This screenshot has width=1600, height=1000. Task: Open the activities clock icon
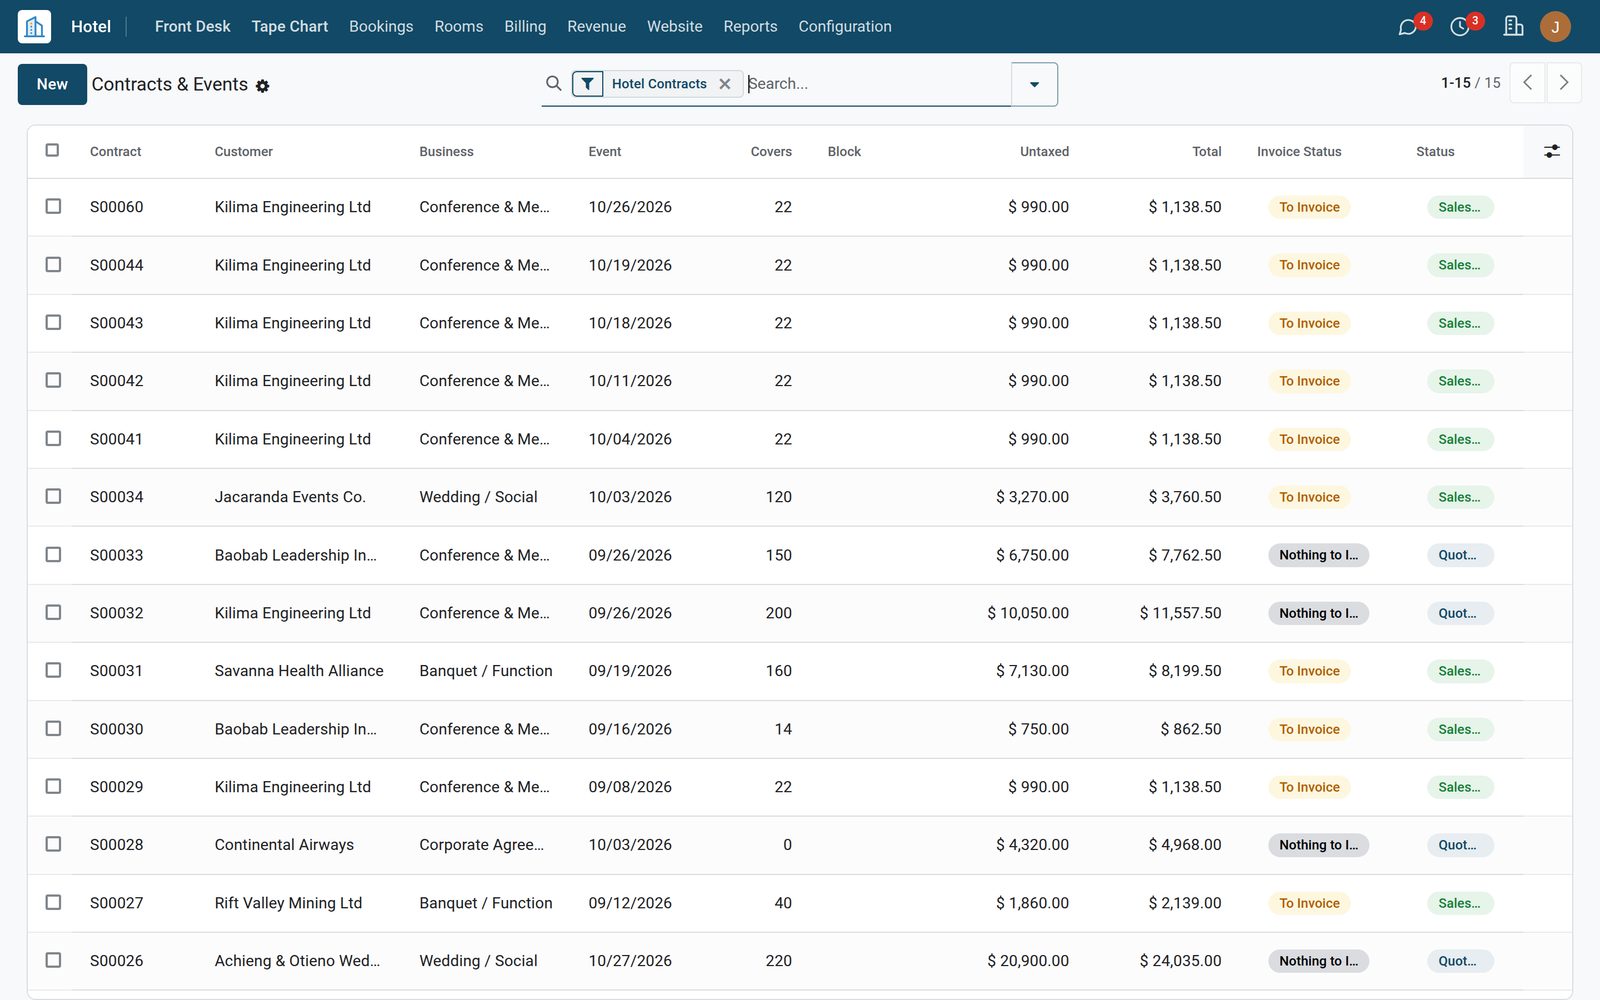pos(1460,27)
